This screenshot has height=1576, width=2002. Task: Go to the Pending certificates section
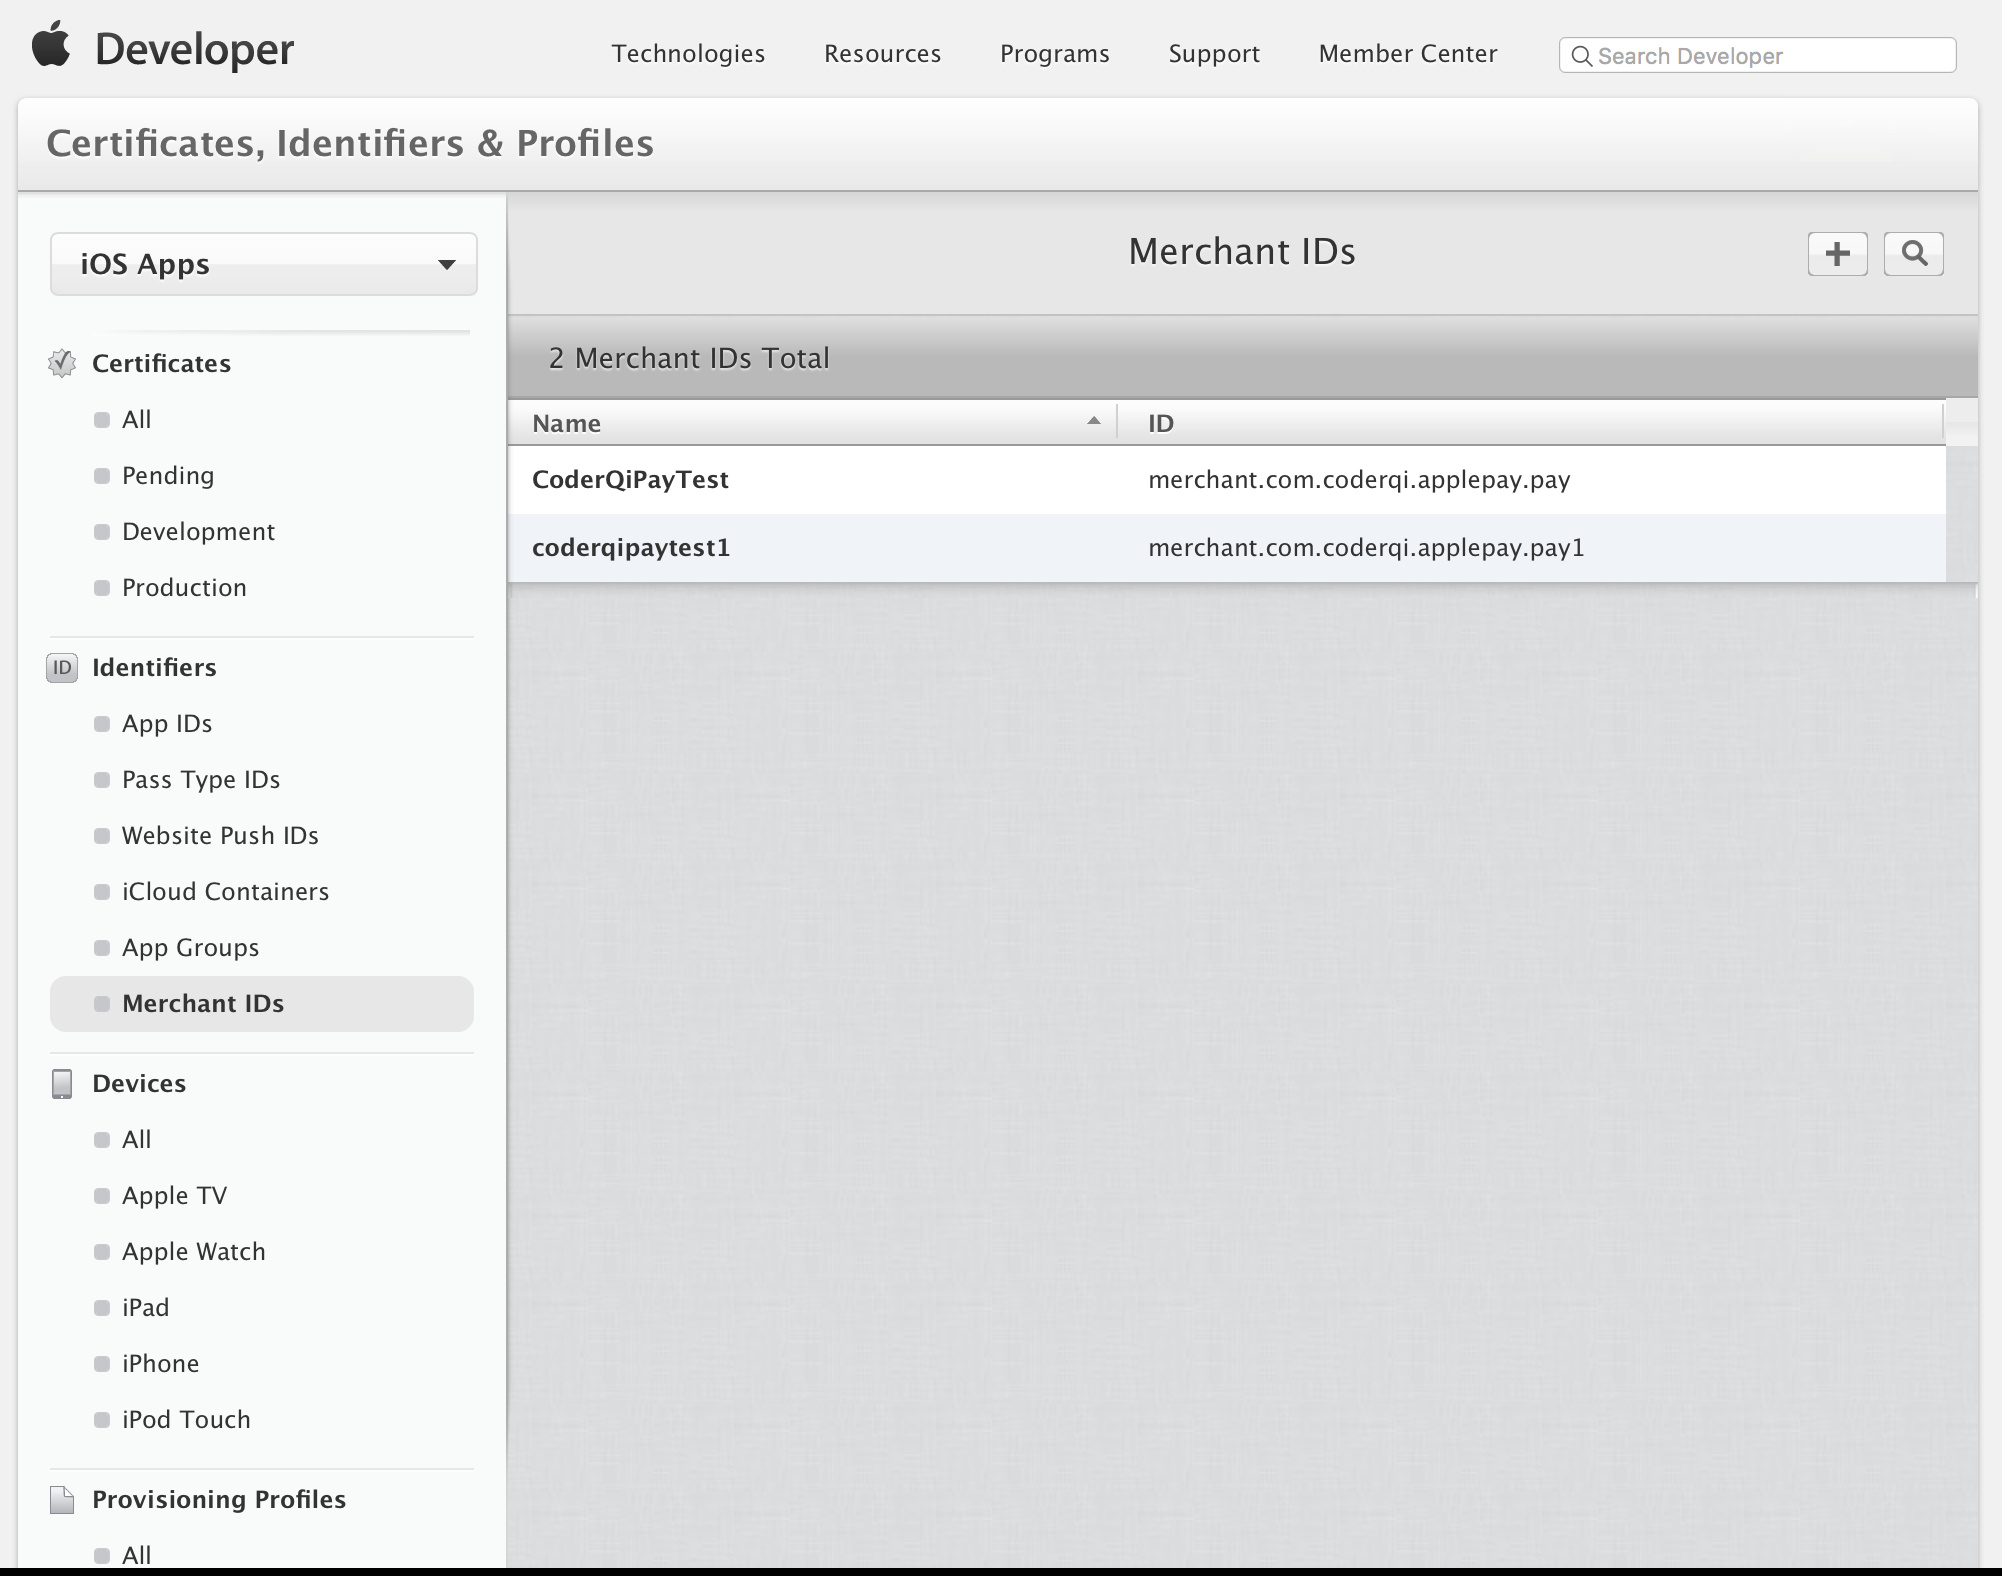click(168, 476)
